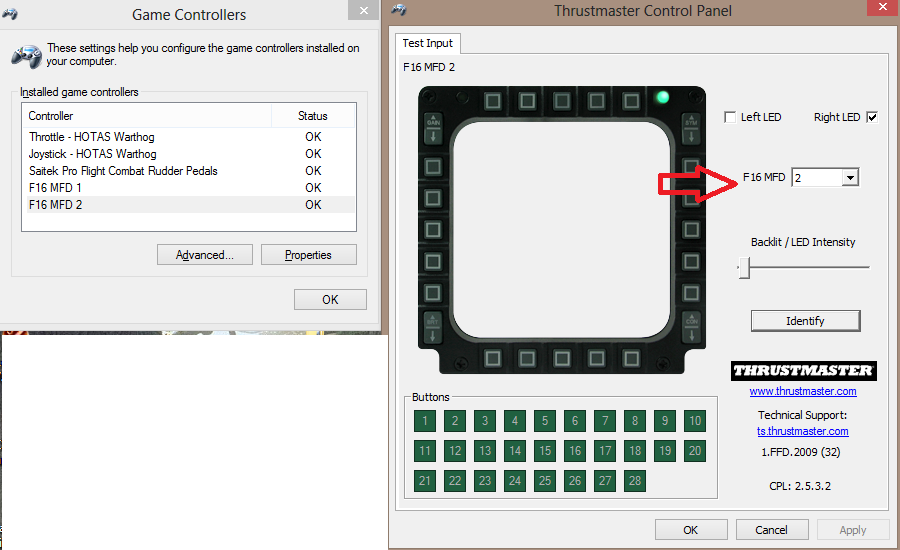Click button indicator 20
The width and height of the screenshot is (900, 550).
[695, 451]
